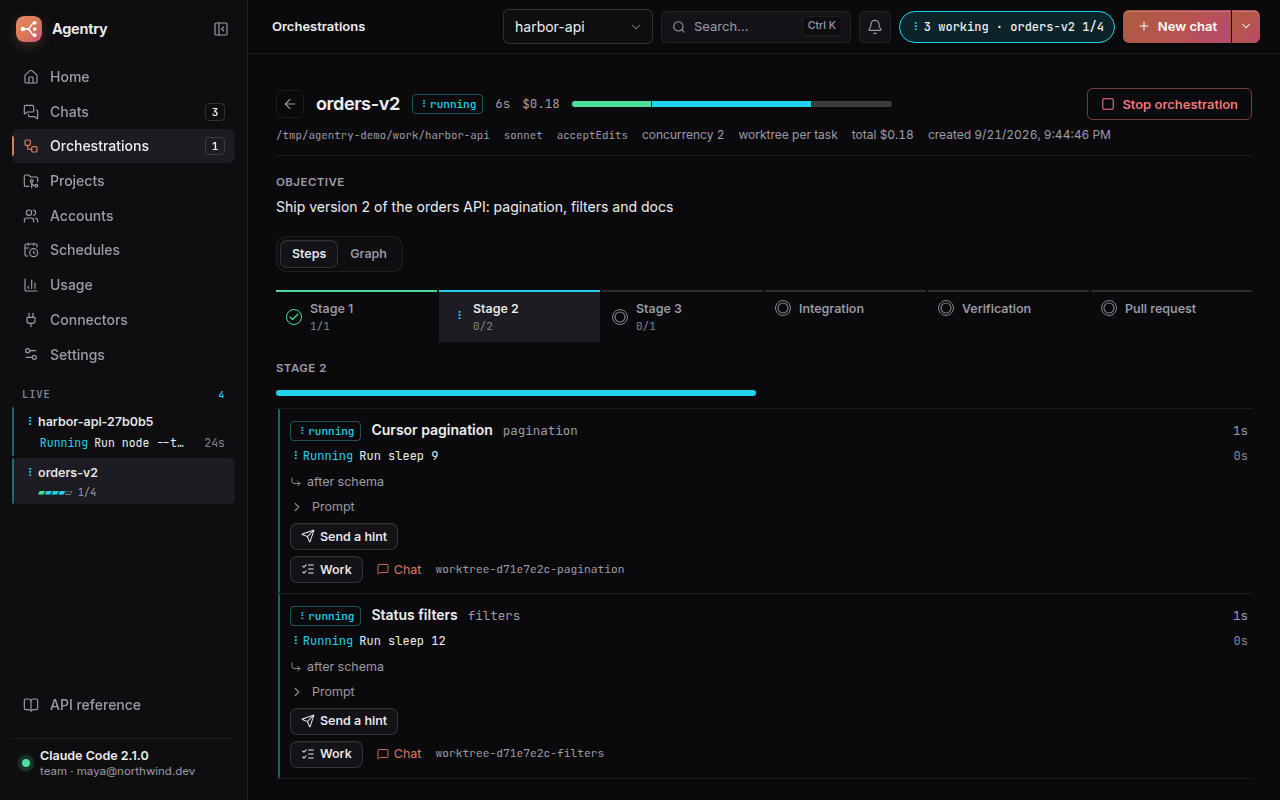
Task: Open the harbor-api project dropdown
Action: pos(578,27)
